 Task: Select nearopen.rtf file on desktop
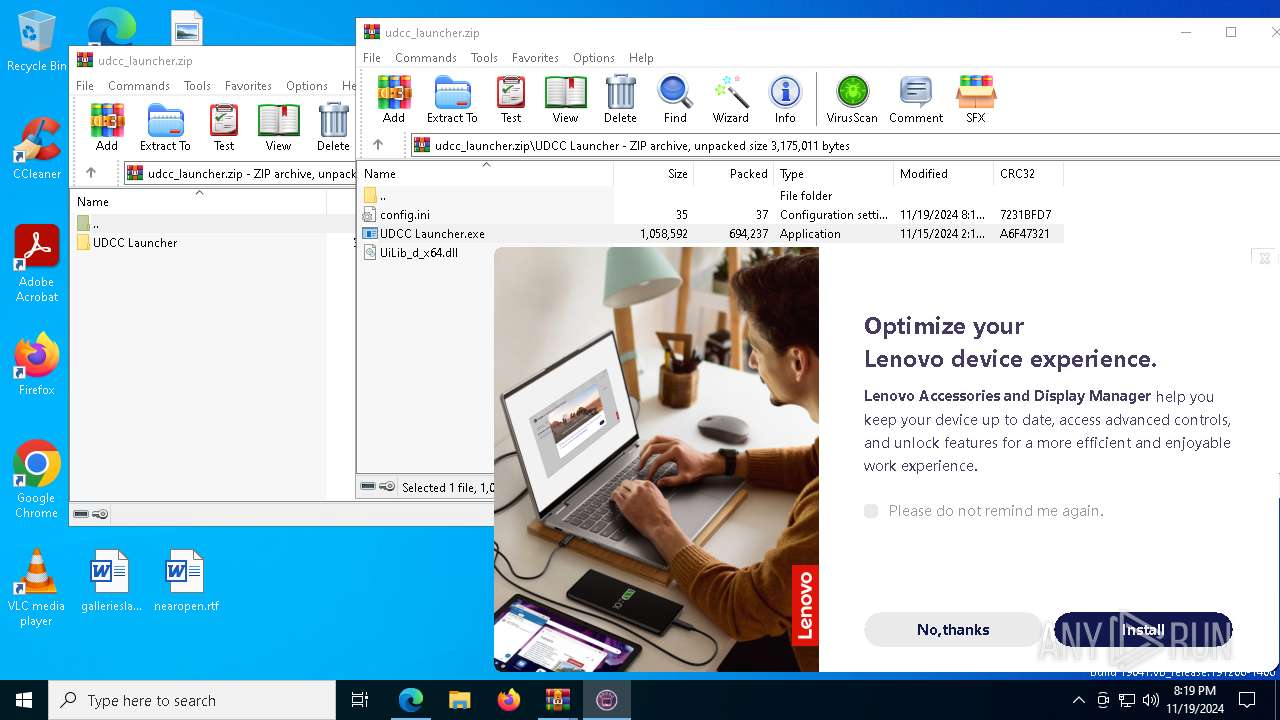coord(186,580)
